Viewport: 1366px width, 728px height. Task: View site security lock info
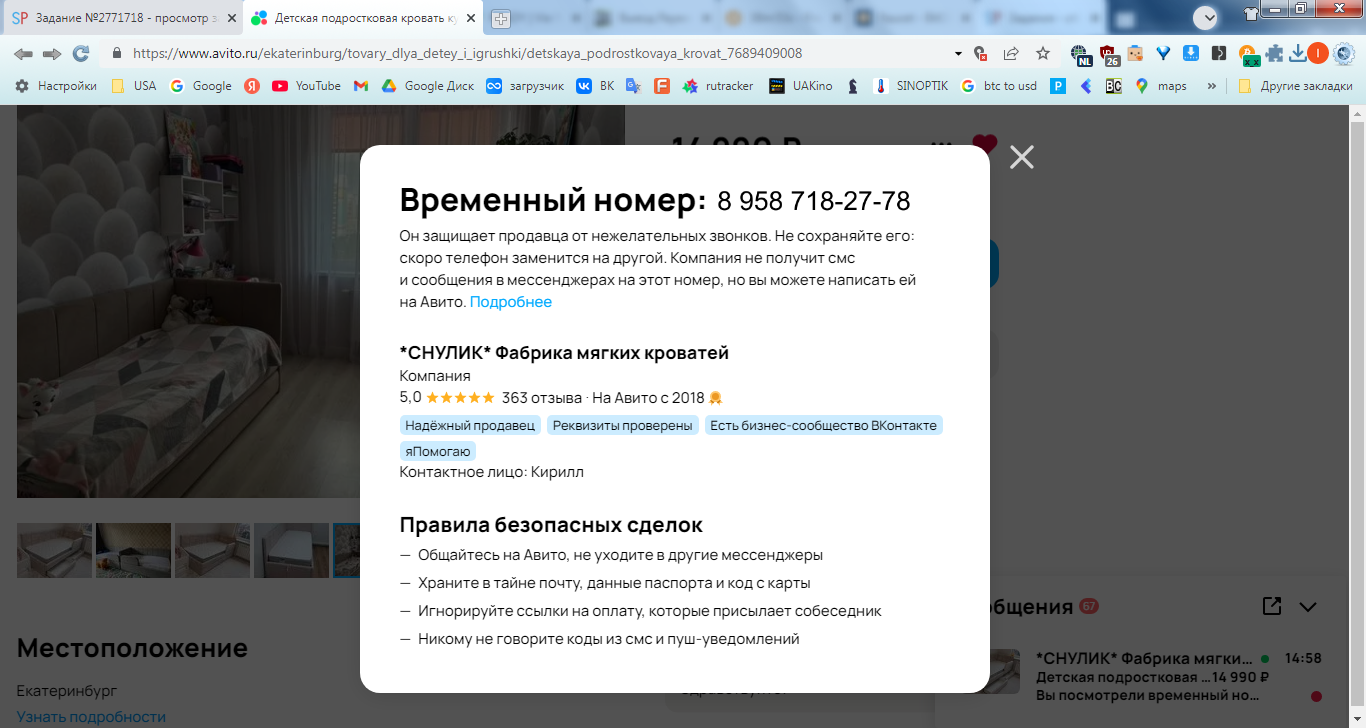117,53
